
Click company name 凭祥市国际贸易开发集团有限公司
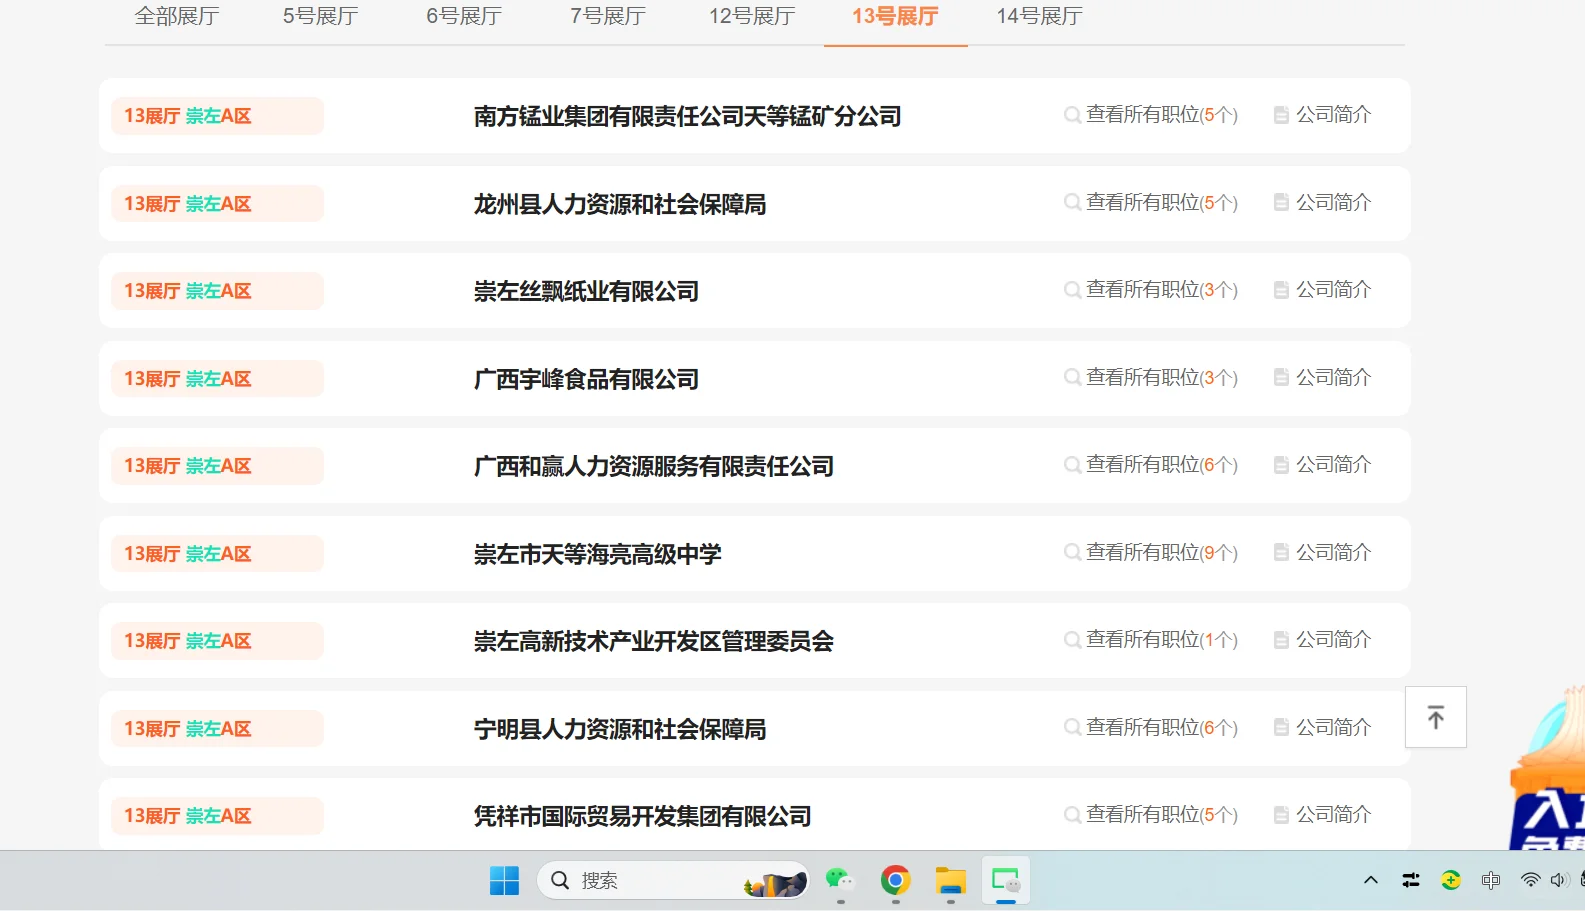pyautogui.click(x=642, y=816)
